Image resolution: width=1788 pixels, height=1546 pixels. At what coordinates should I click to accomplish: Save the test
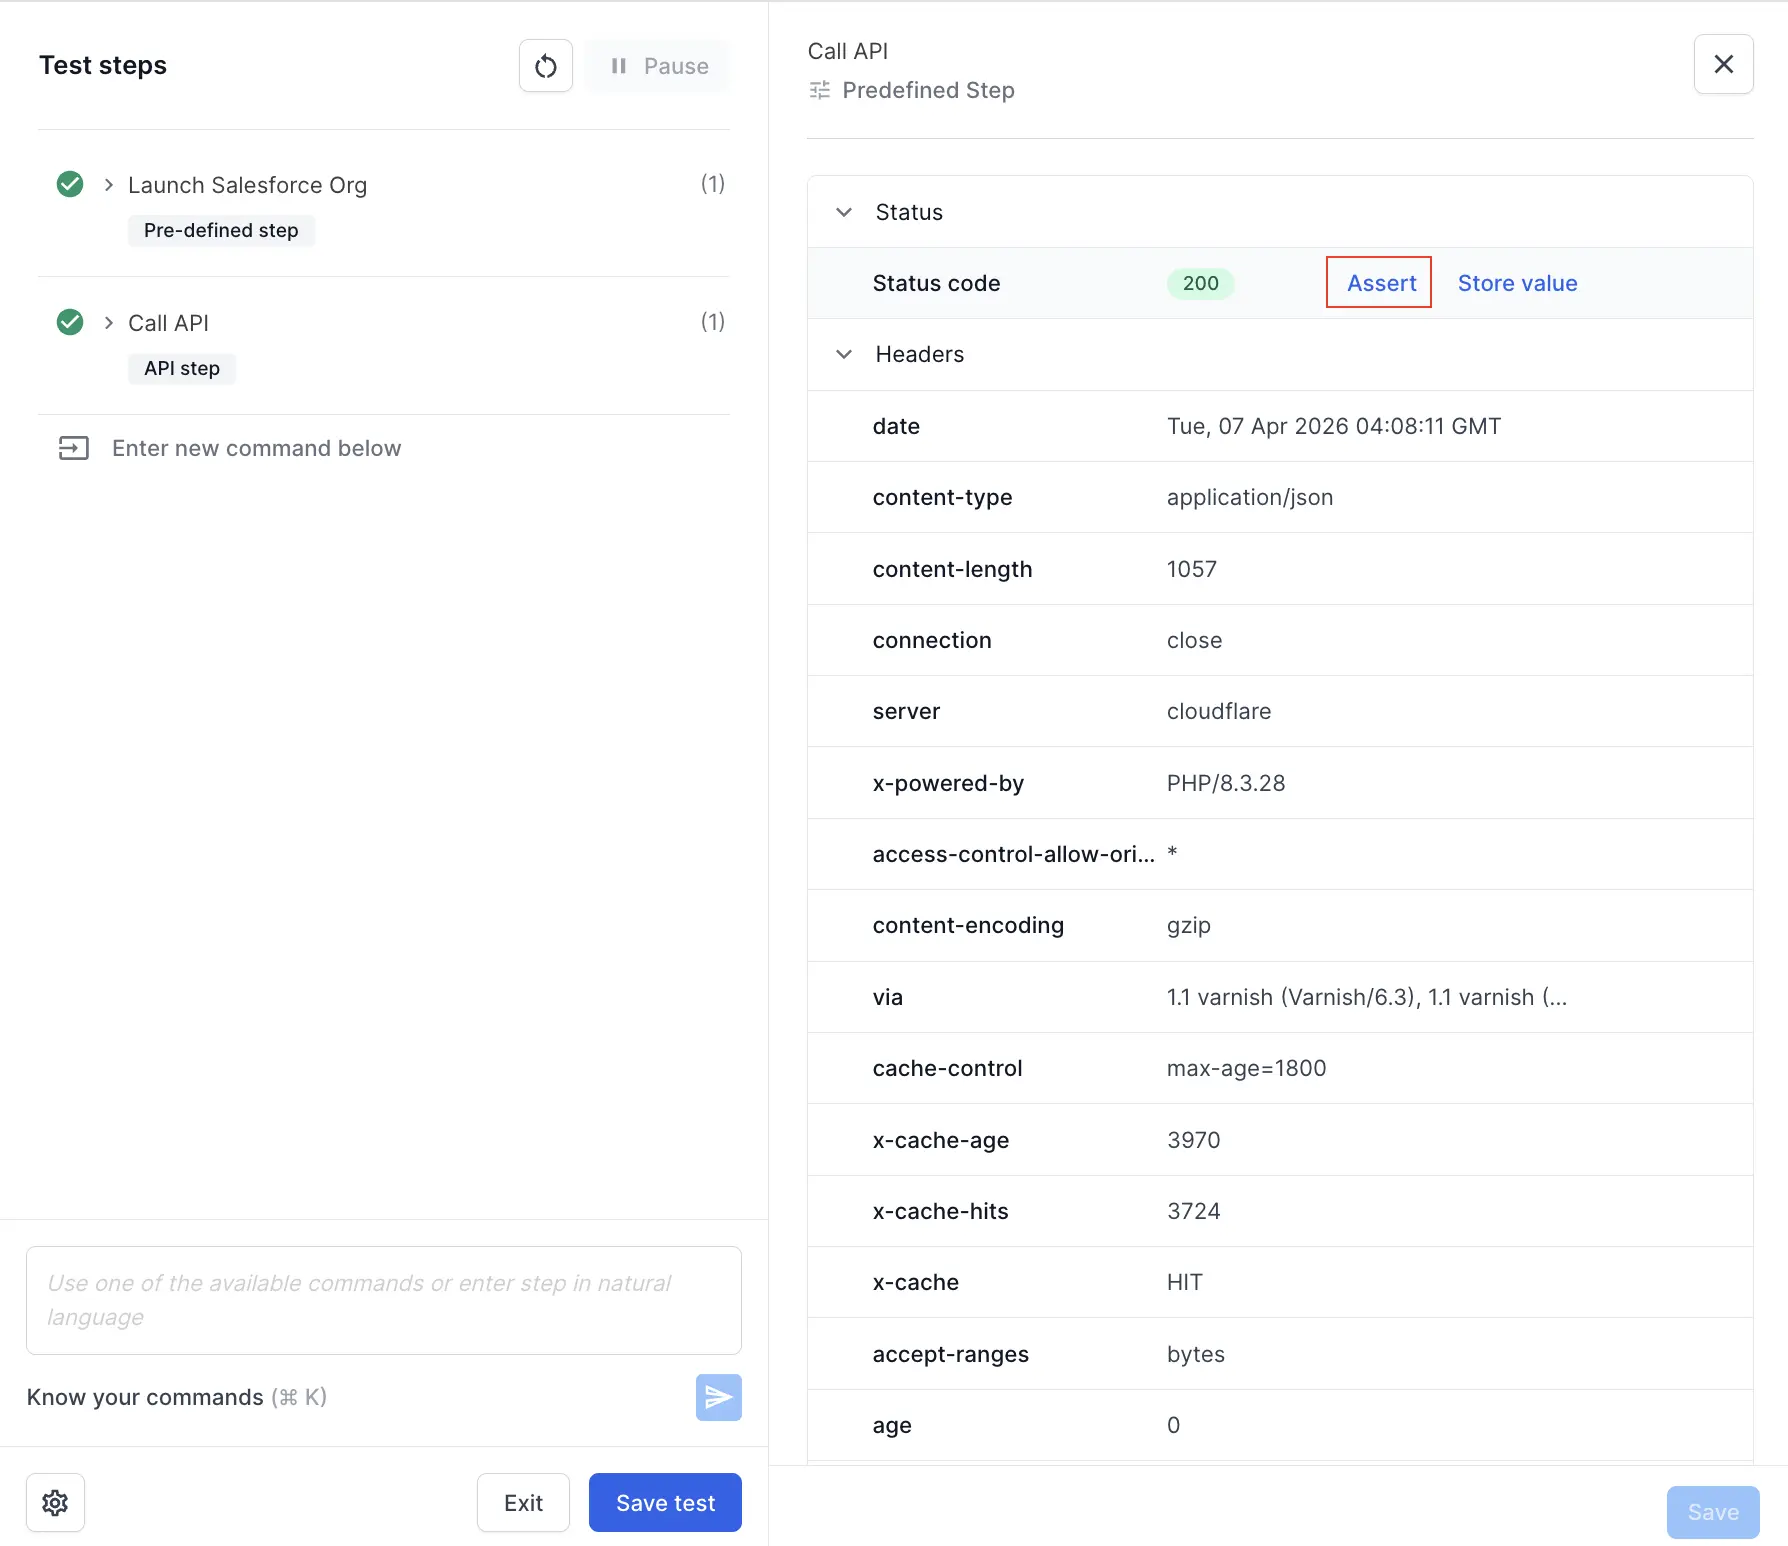tap(664, 1502)
